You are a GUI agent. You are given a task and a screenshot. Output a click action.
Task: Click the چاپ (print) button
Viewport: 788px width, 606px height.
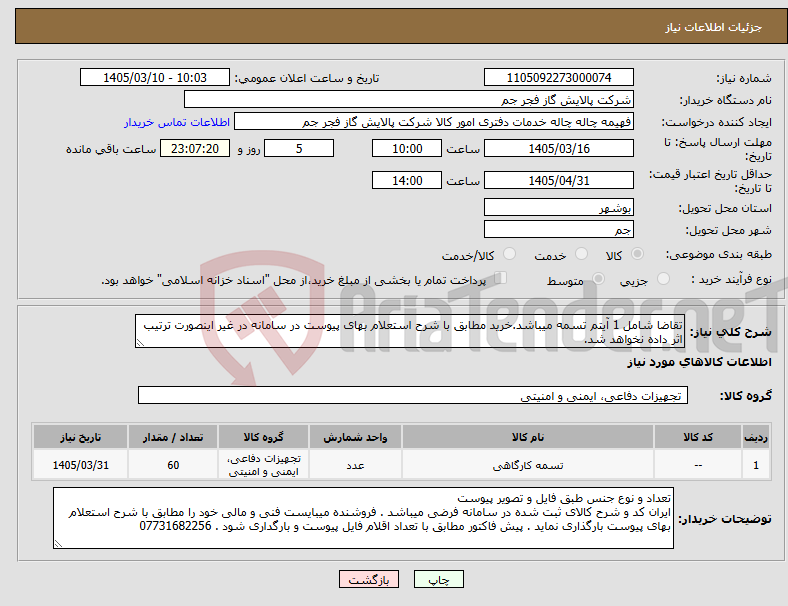[x=438, y=579]
